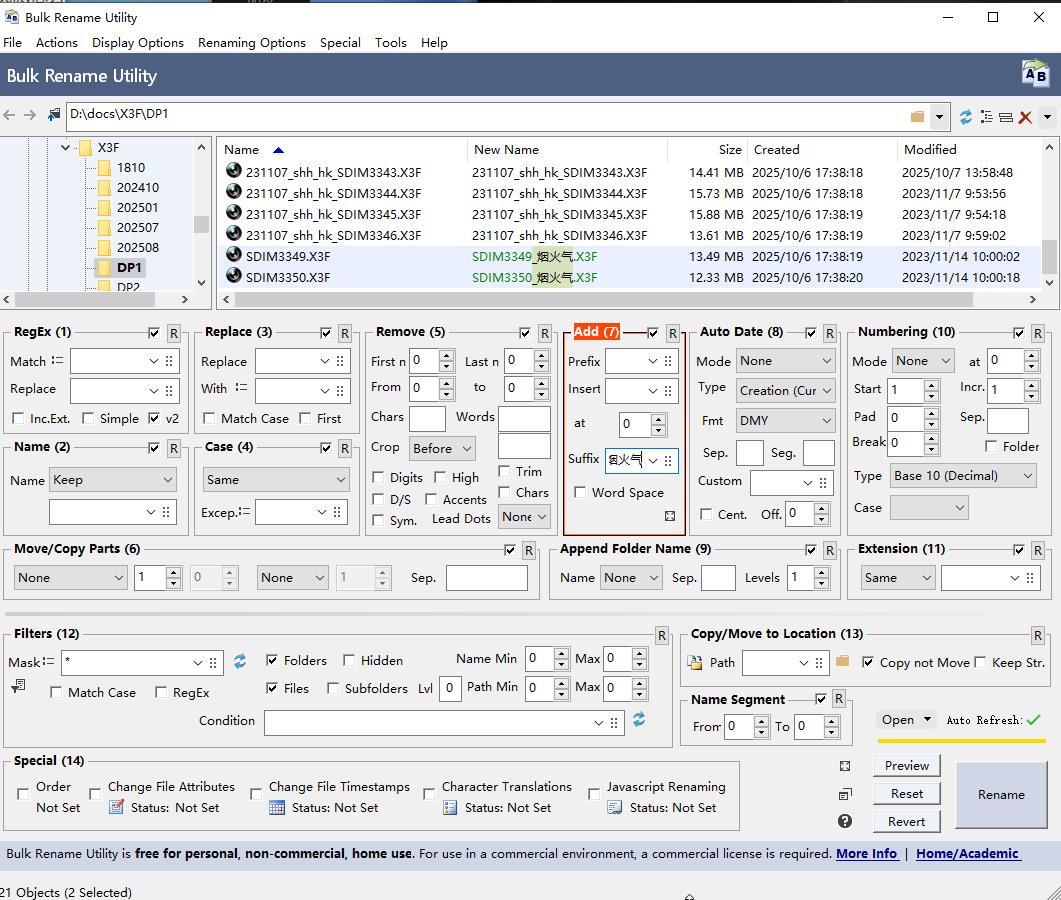The height and width of the screenshot is (900, 1061).
Task: Click folder browse icon in Copy/Move to Location
Action: point(842,661)
